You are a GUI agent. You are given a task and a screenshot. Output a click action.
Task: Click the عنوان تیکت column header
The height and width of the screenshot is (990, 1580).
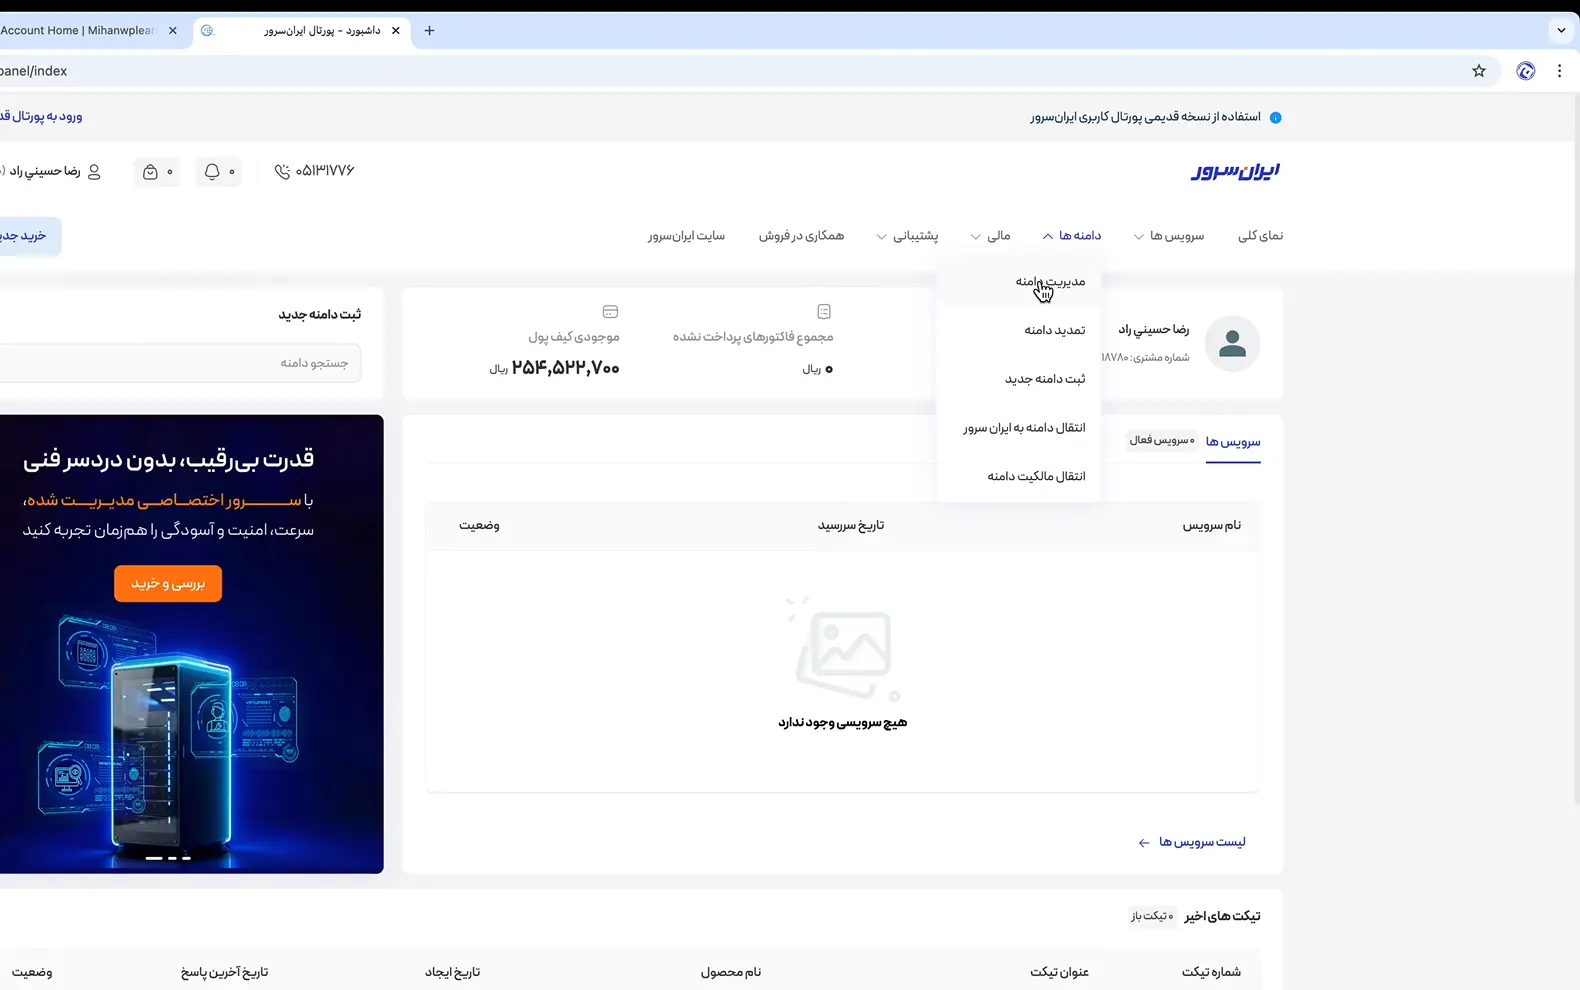(x=1059, y=972)
